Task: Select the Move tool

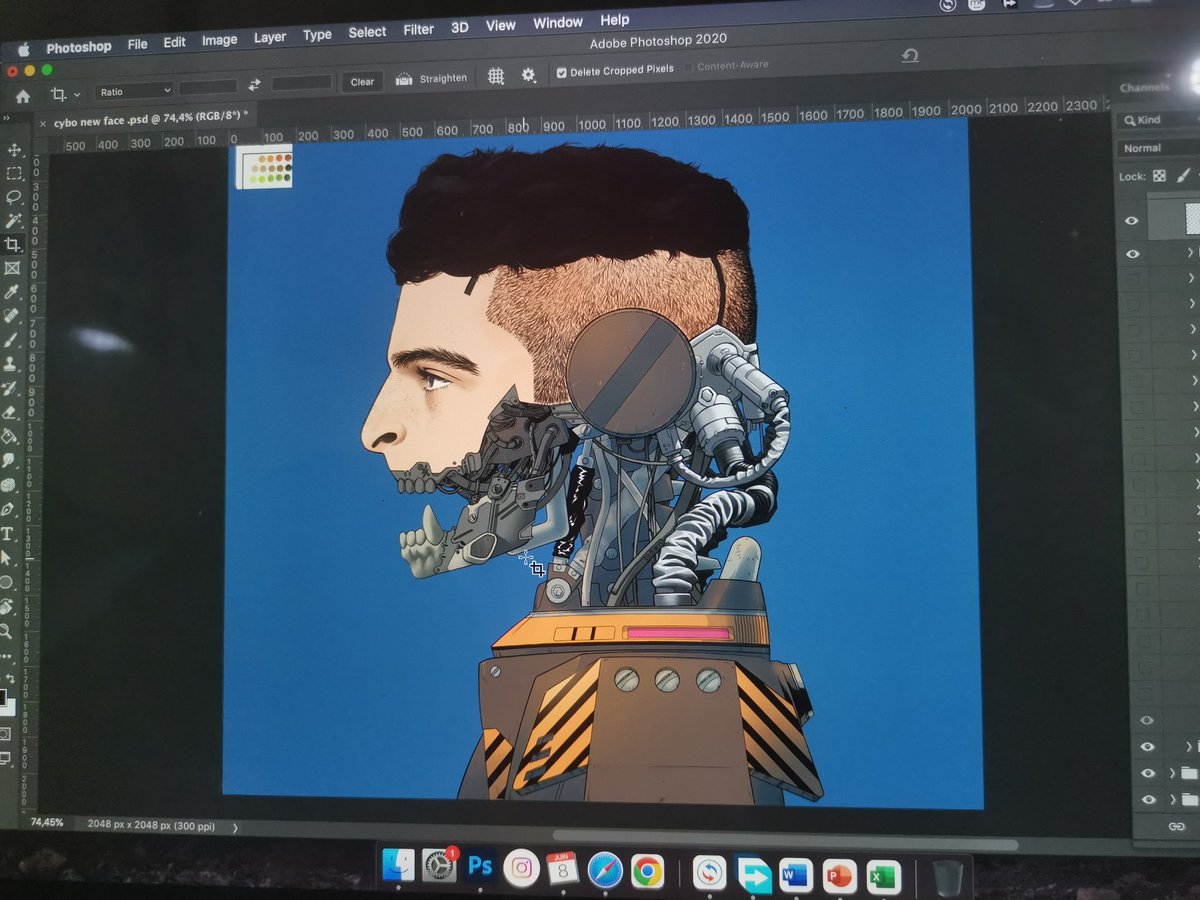Action: click(x=14, y=150)
